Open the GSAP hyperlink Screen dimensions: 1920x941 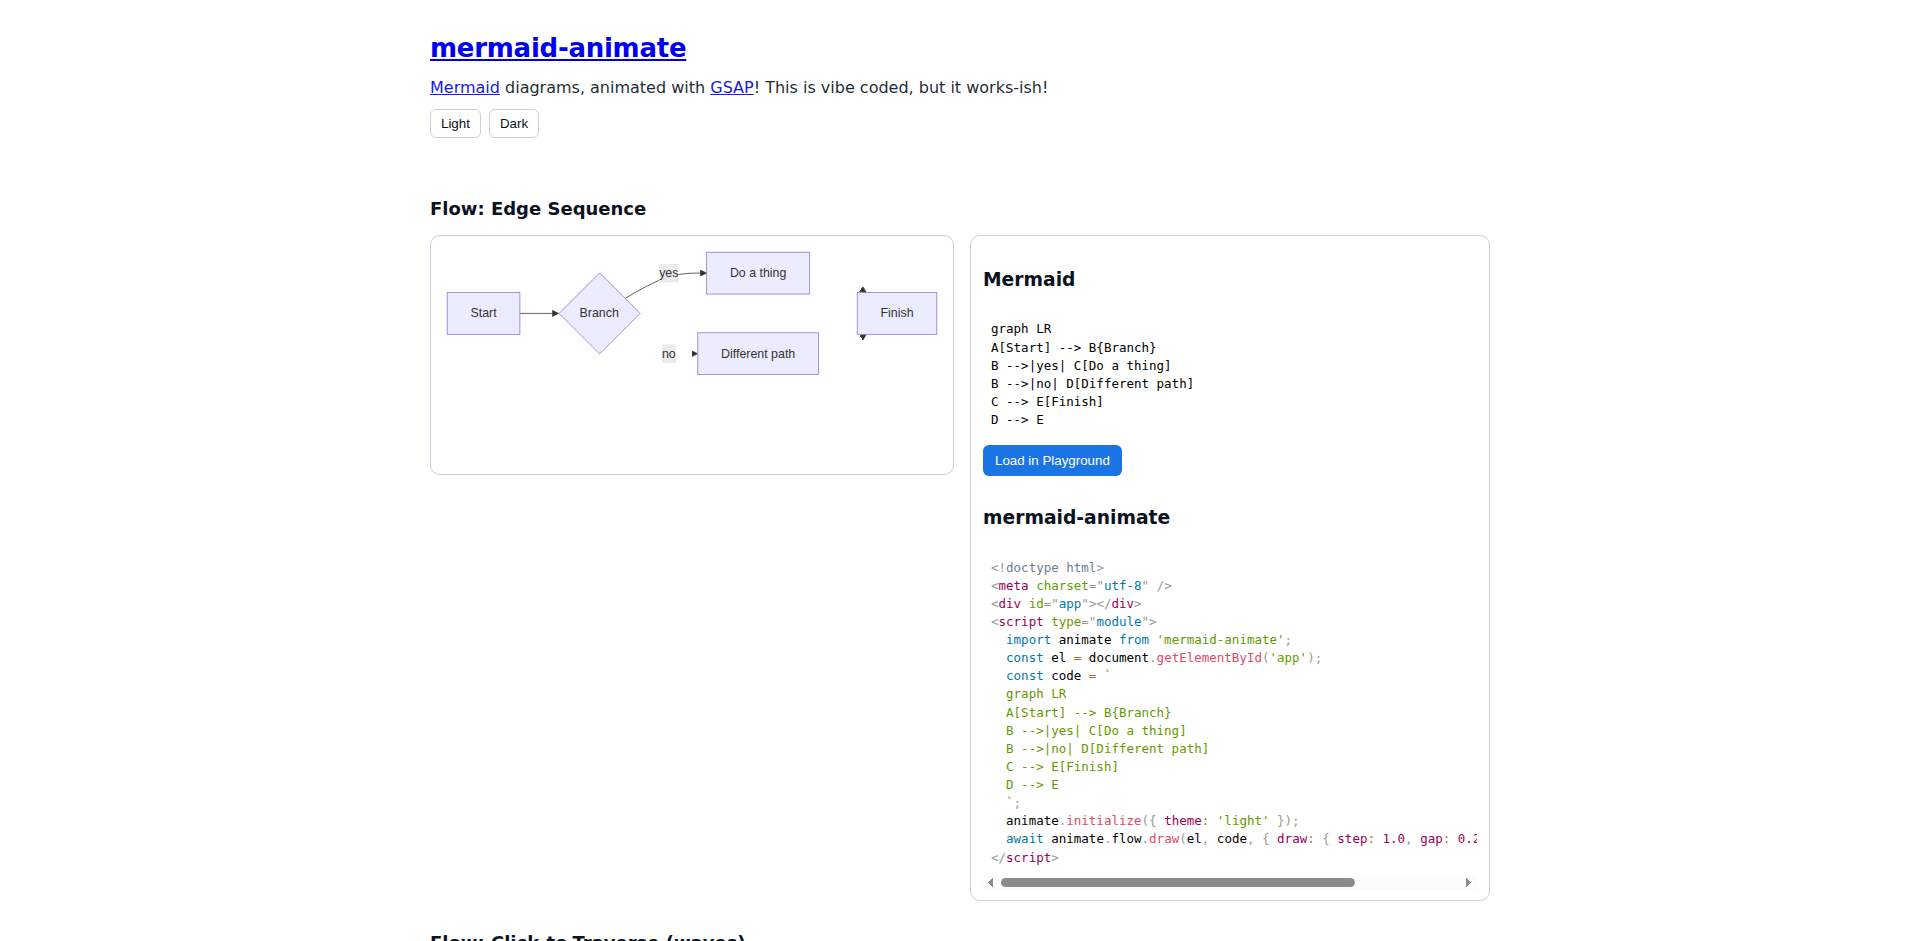732,88
